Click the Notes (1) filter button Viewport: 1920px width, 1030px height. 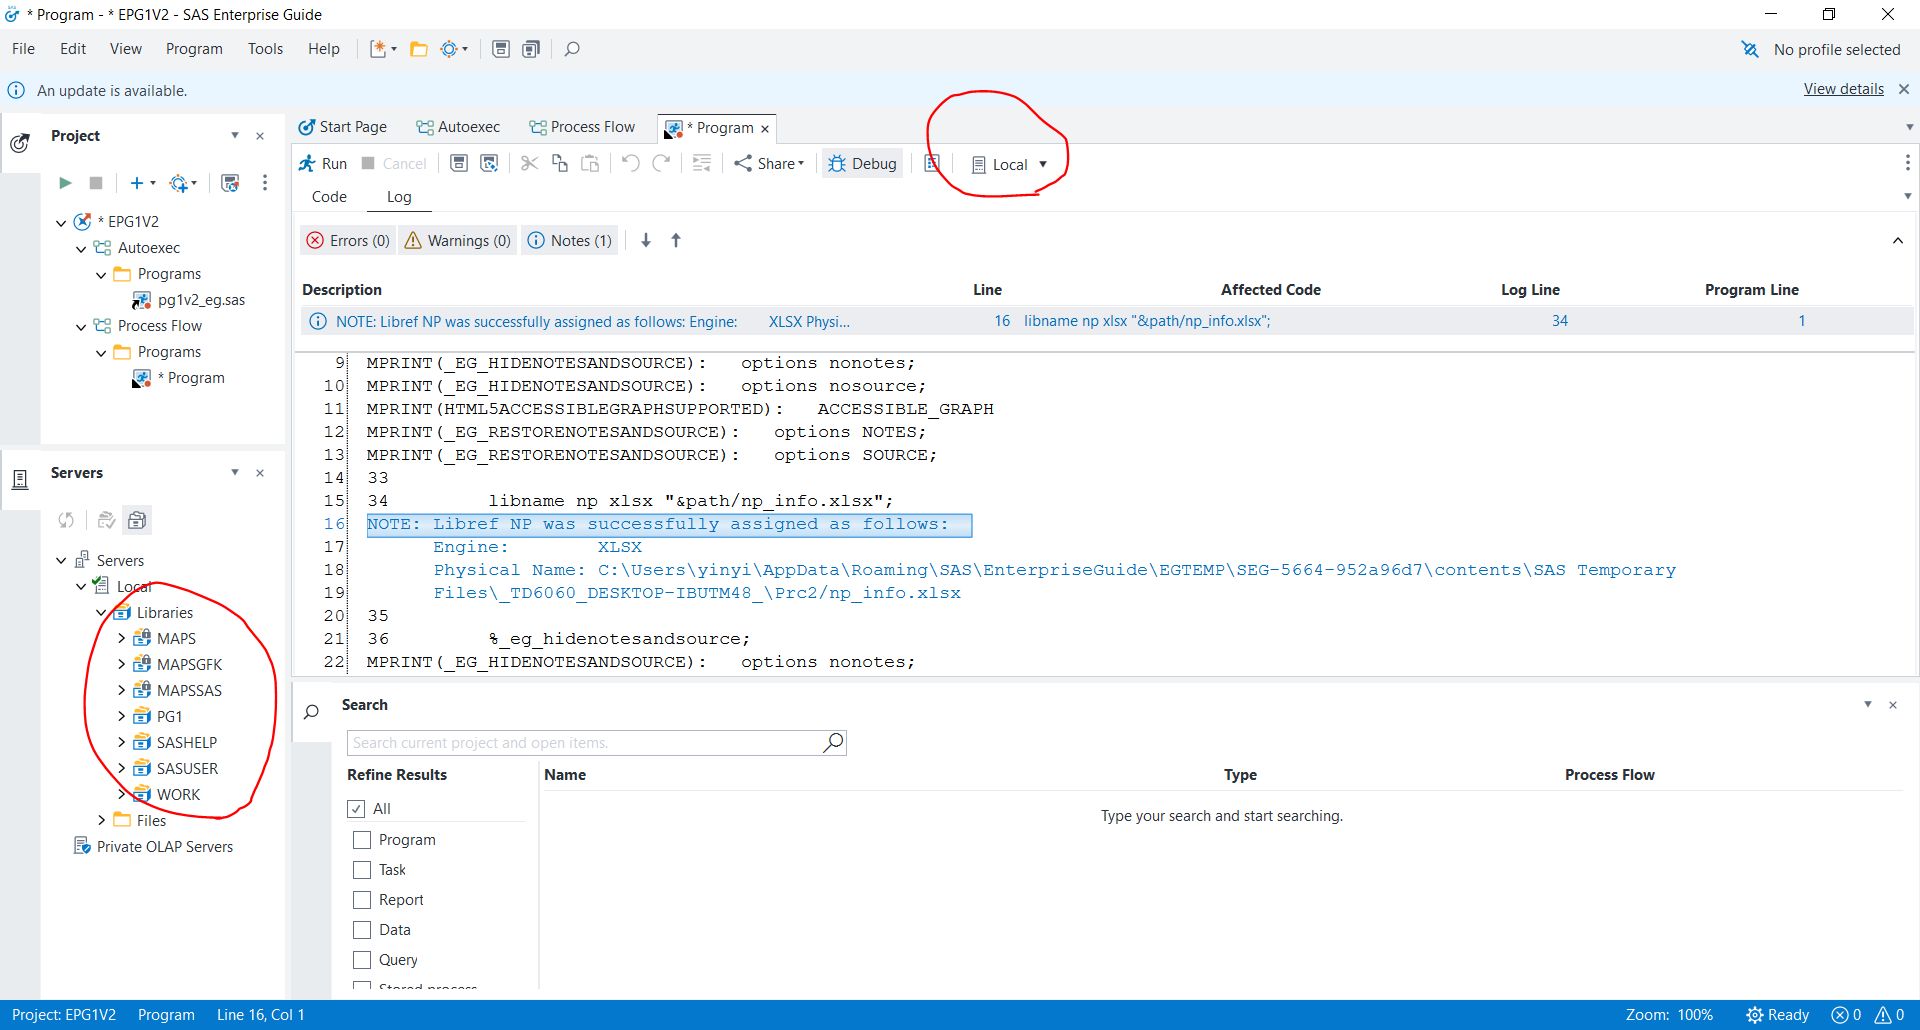tap(569, 240)
